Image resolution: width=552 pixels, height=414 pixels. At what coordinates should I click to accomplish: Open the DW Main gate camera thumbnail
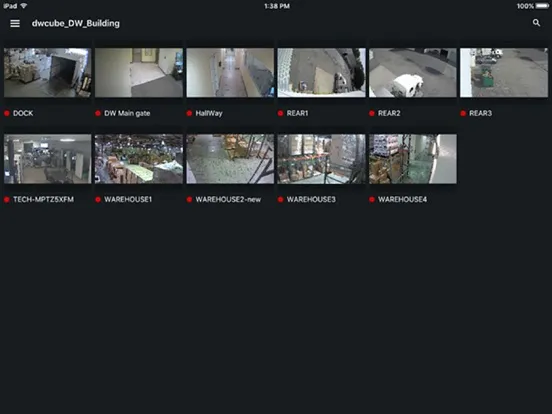(x=139, y=73)
